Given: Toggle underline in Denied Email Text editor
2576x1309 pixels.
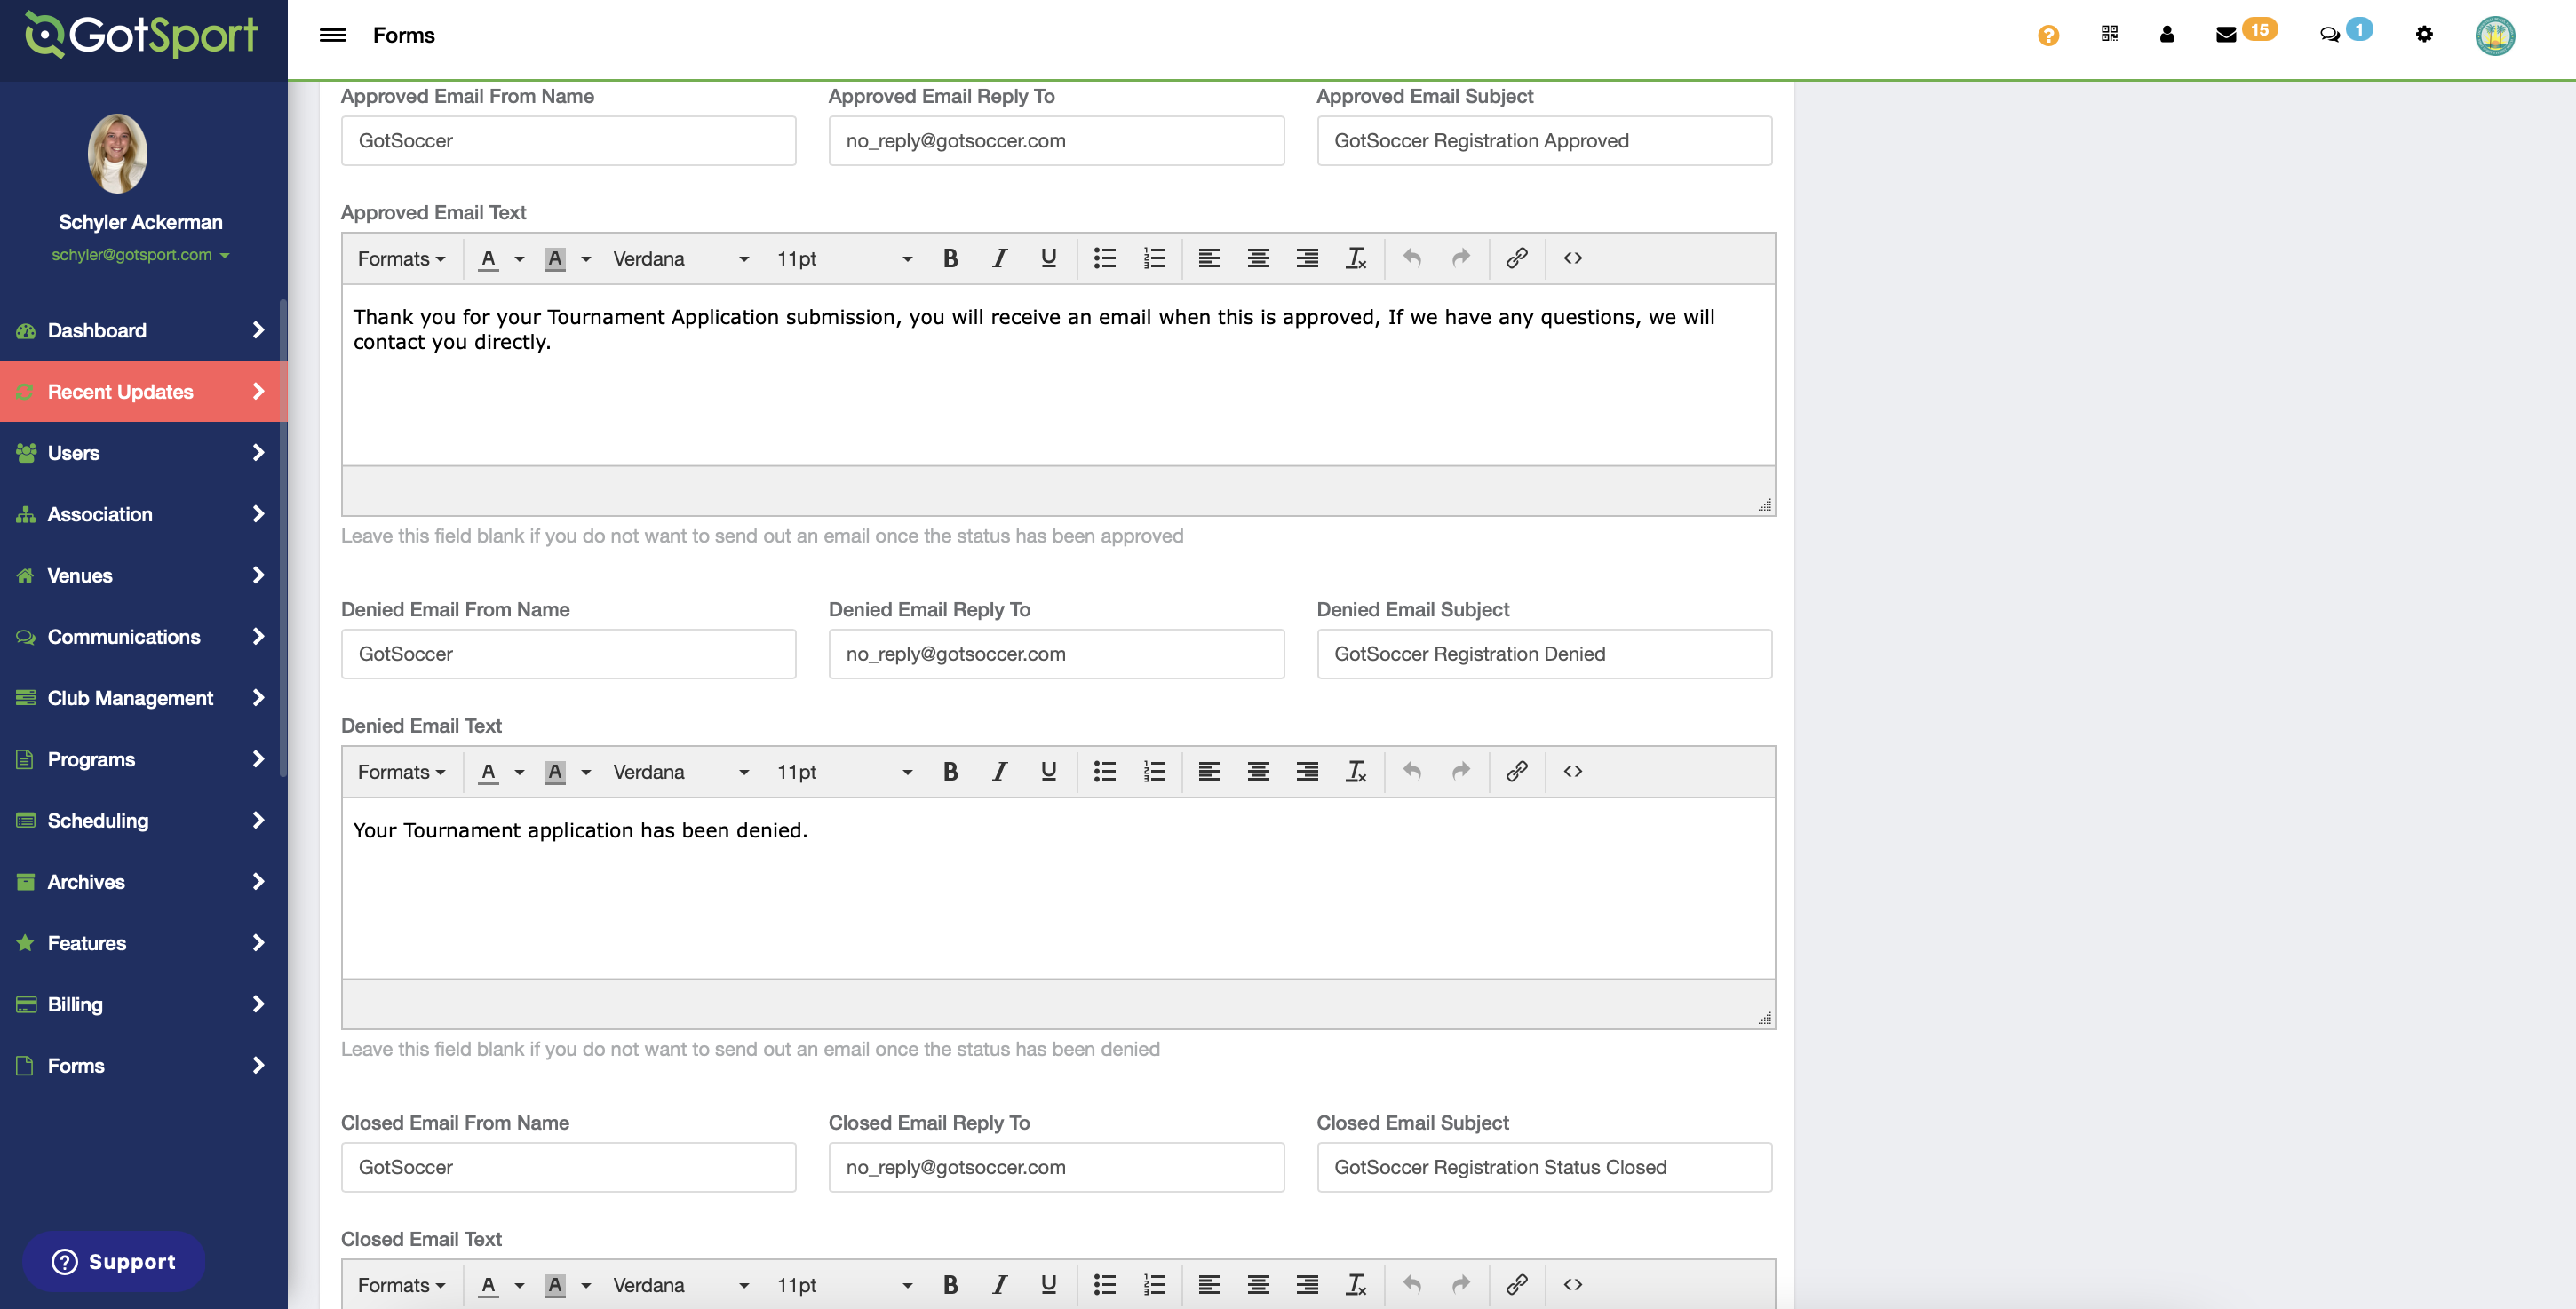Looking at the screenshot, I should click(1048, 772).
